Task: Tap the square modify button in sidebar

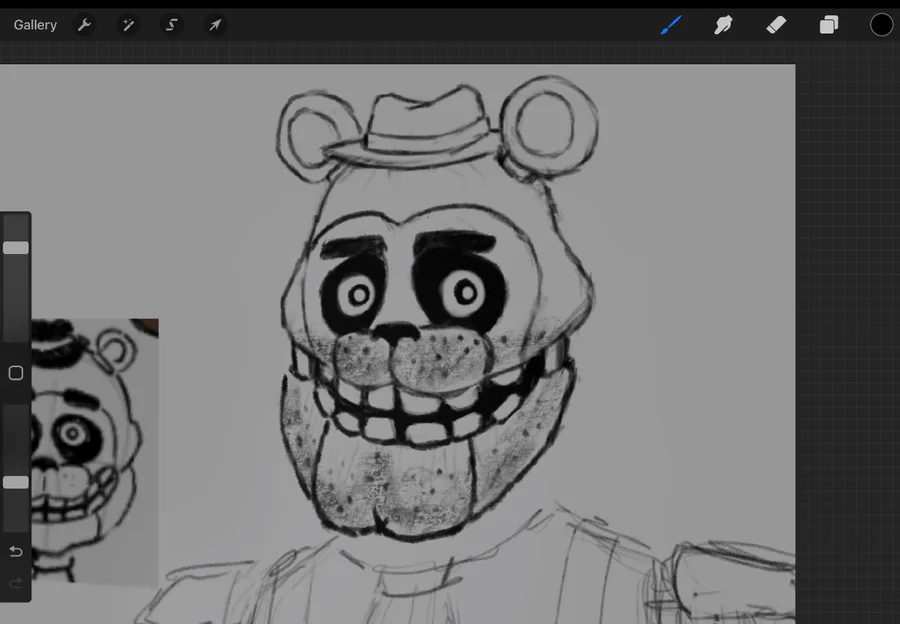Action: point(15,373)
